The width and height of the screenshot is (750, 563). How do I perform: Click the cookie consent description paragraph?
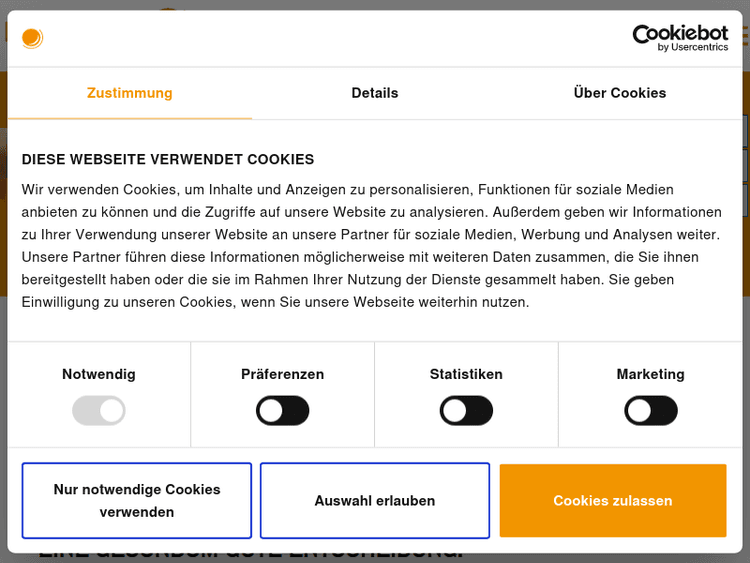(x=372, y=245)
